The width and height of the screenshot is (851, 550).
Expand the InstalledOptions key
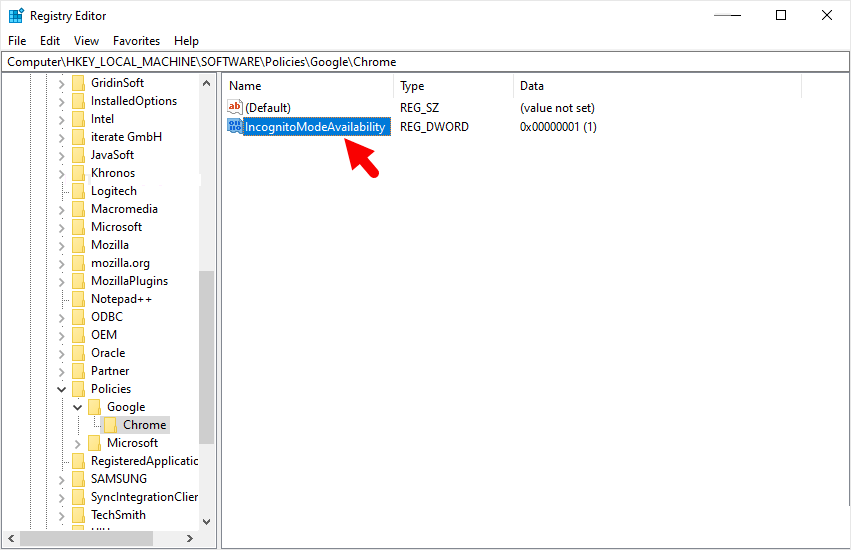coord(61,102)
